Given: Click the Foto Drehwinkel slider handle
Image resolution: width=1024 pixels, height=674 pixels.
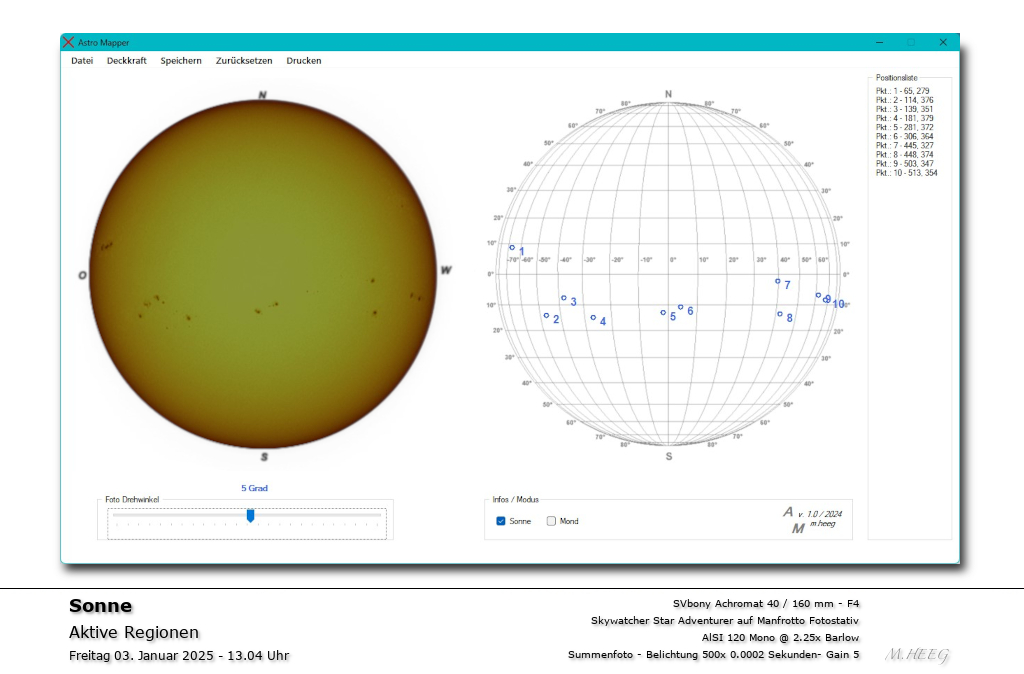Looking at the screenshot, I should 250,514.
